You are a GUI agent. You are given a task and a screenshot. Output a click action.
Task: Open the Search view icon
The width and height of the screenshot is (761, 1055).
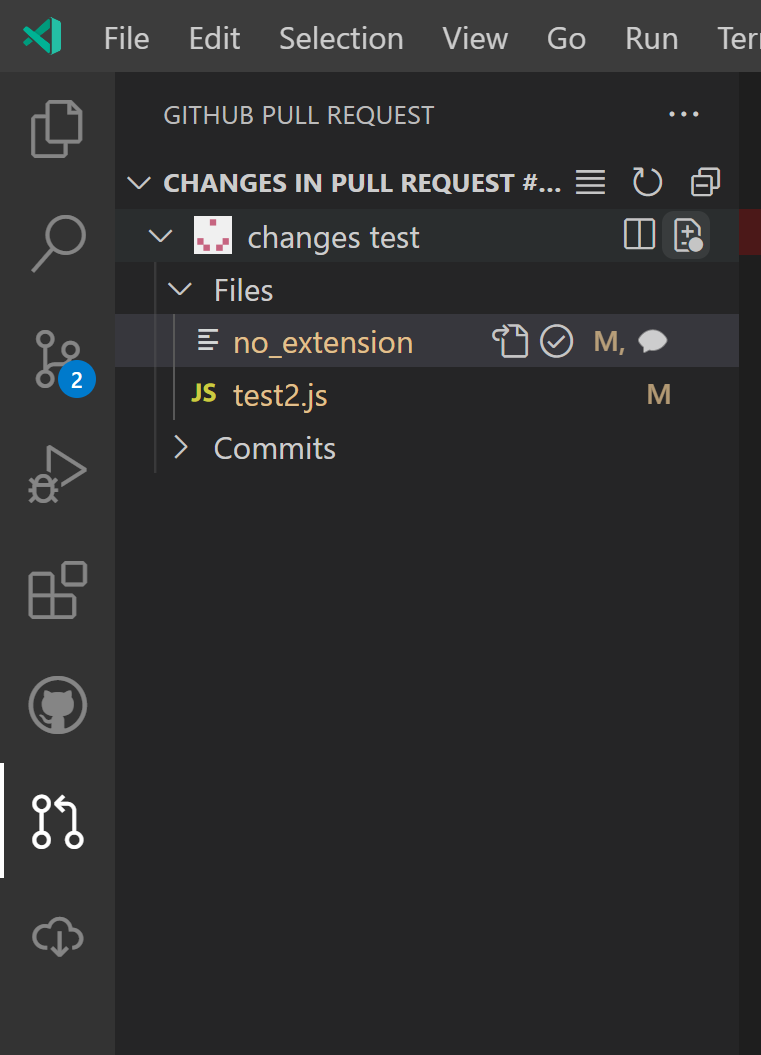[57, 243]
